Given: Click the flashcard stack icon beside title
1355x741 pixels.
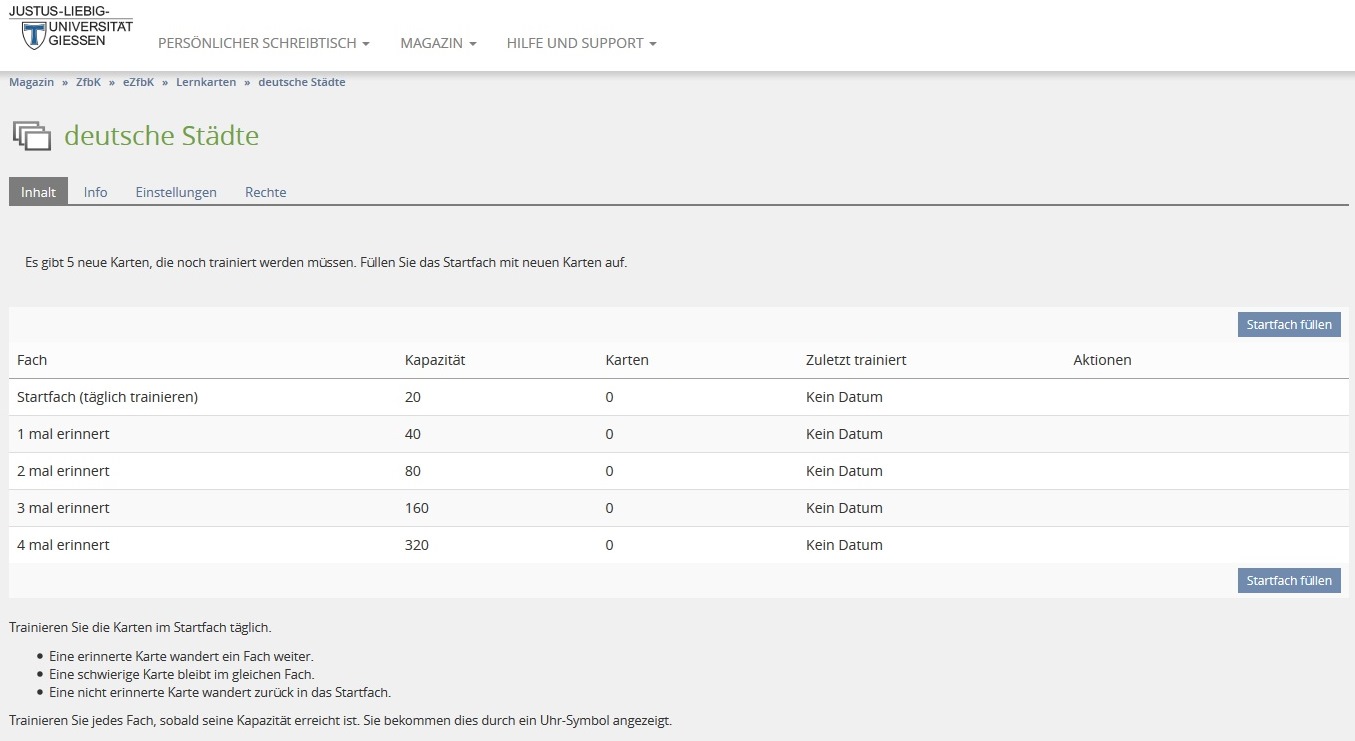Looking at the screenshot, I should 31,135.
